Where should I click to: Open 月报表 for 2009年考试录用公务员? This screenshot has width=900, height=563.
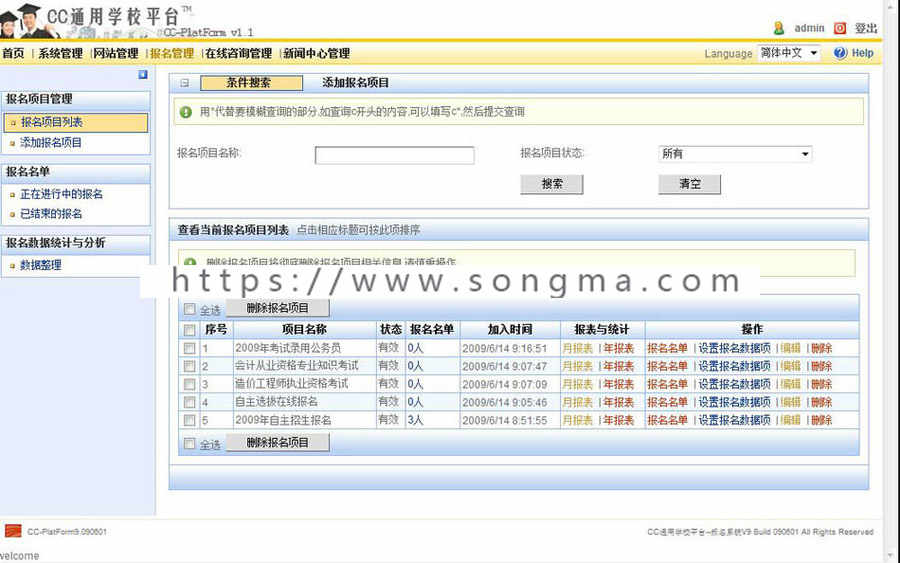click(577, 348)
